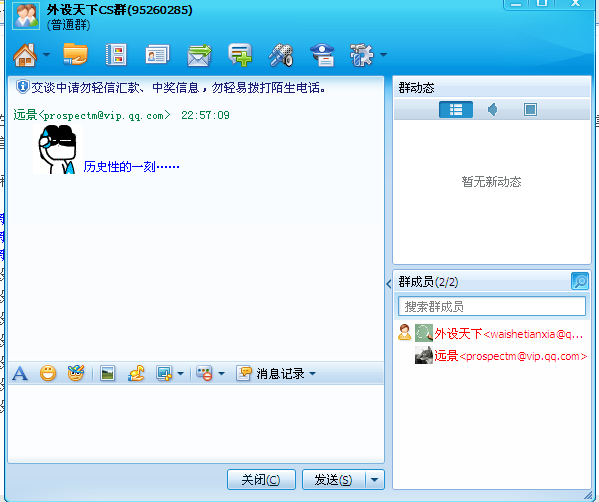599x502 pixels.
Task: Collapse the right side panel arrow
Action: 389,284
